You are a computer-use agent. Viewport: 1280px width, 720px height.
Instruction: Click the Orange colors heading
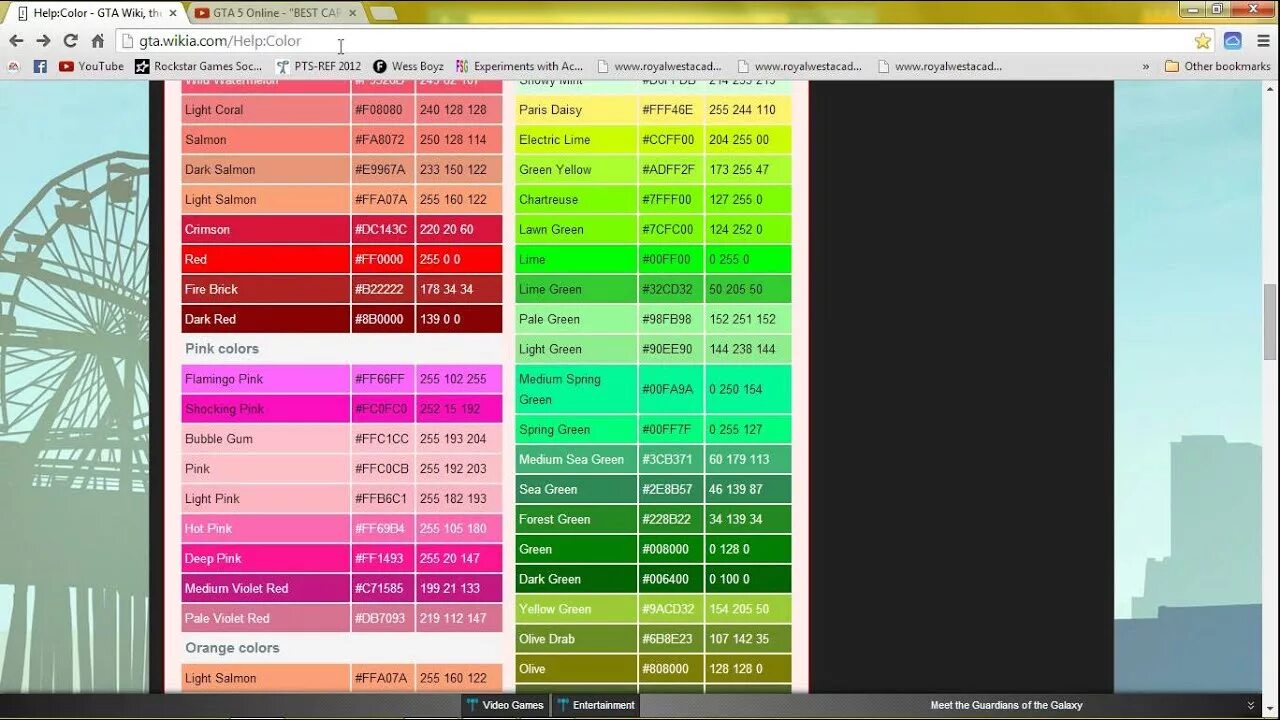[x=232, y=647]
